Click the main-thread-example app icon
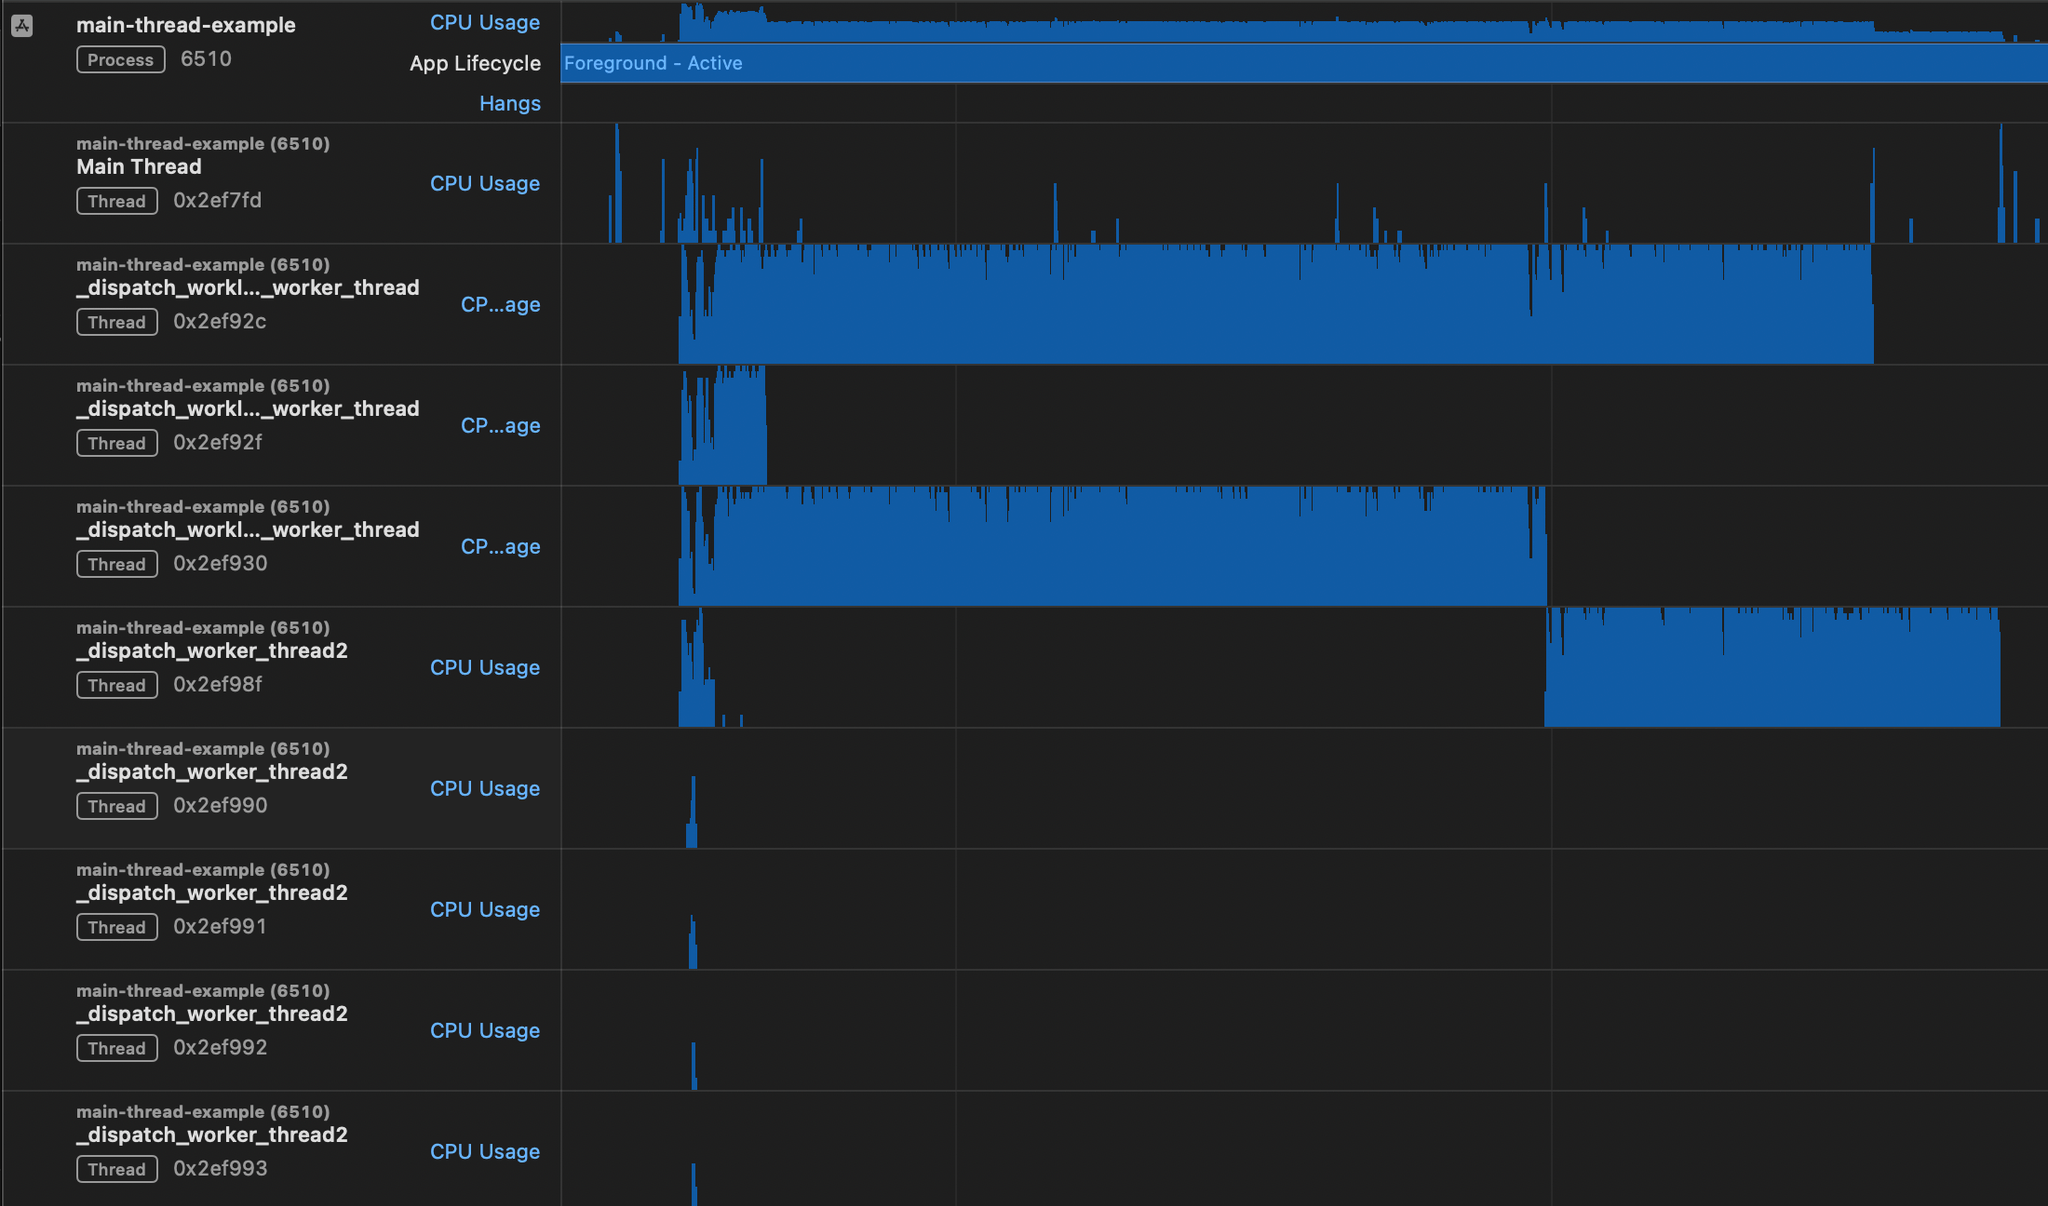The width and height of the screenshot is (2048, 1206). (x=22, y=26)
